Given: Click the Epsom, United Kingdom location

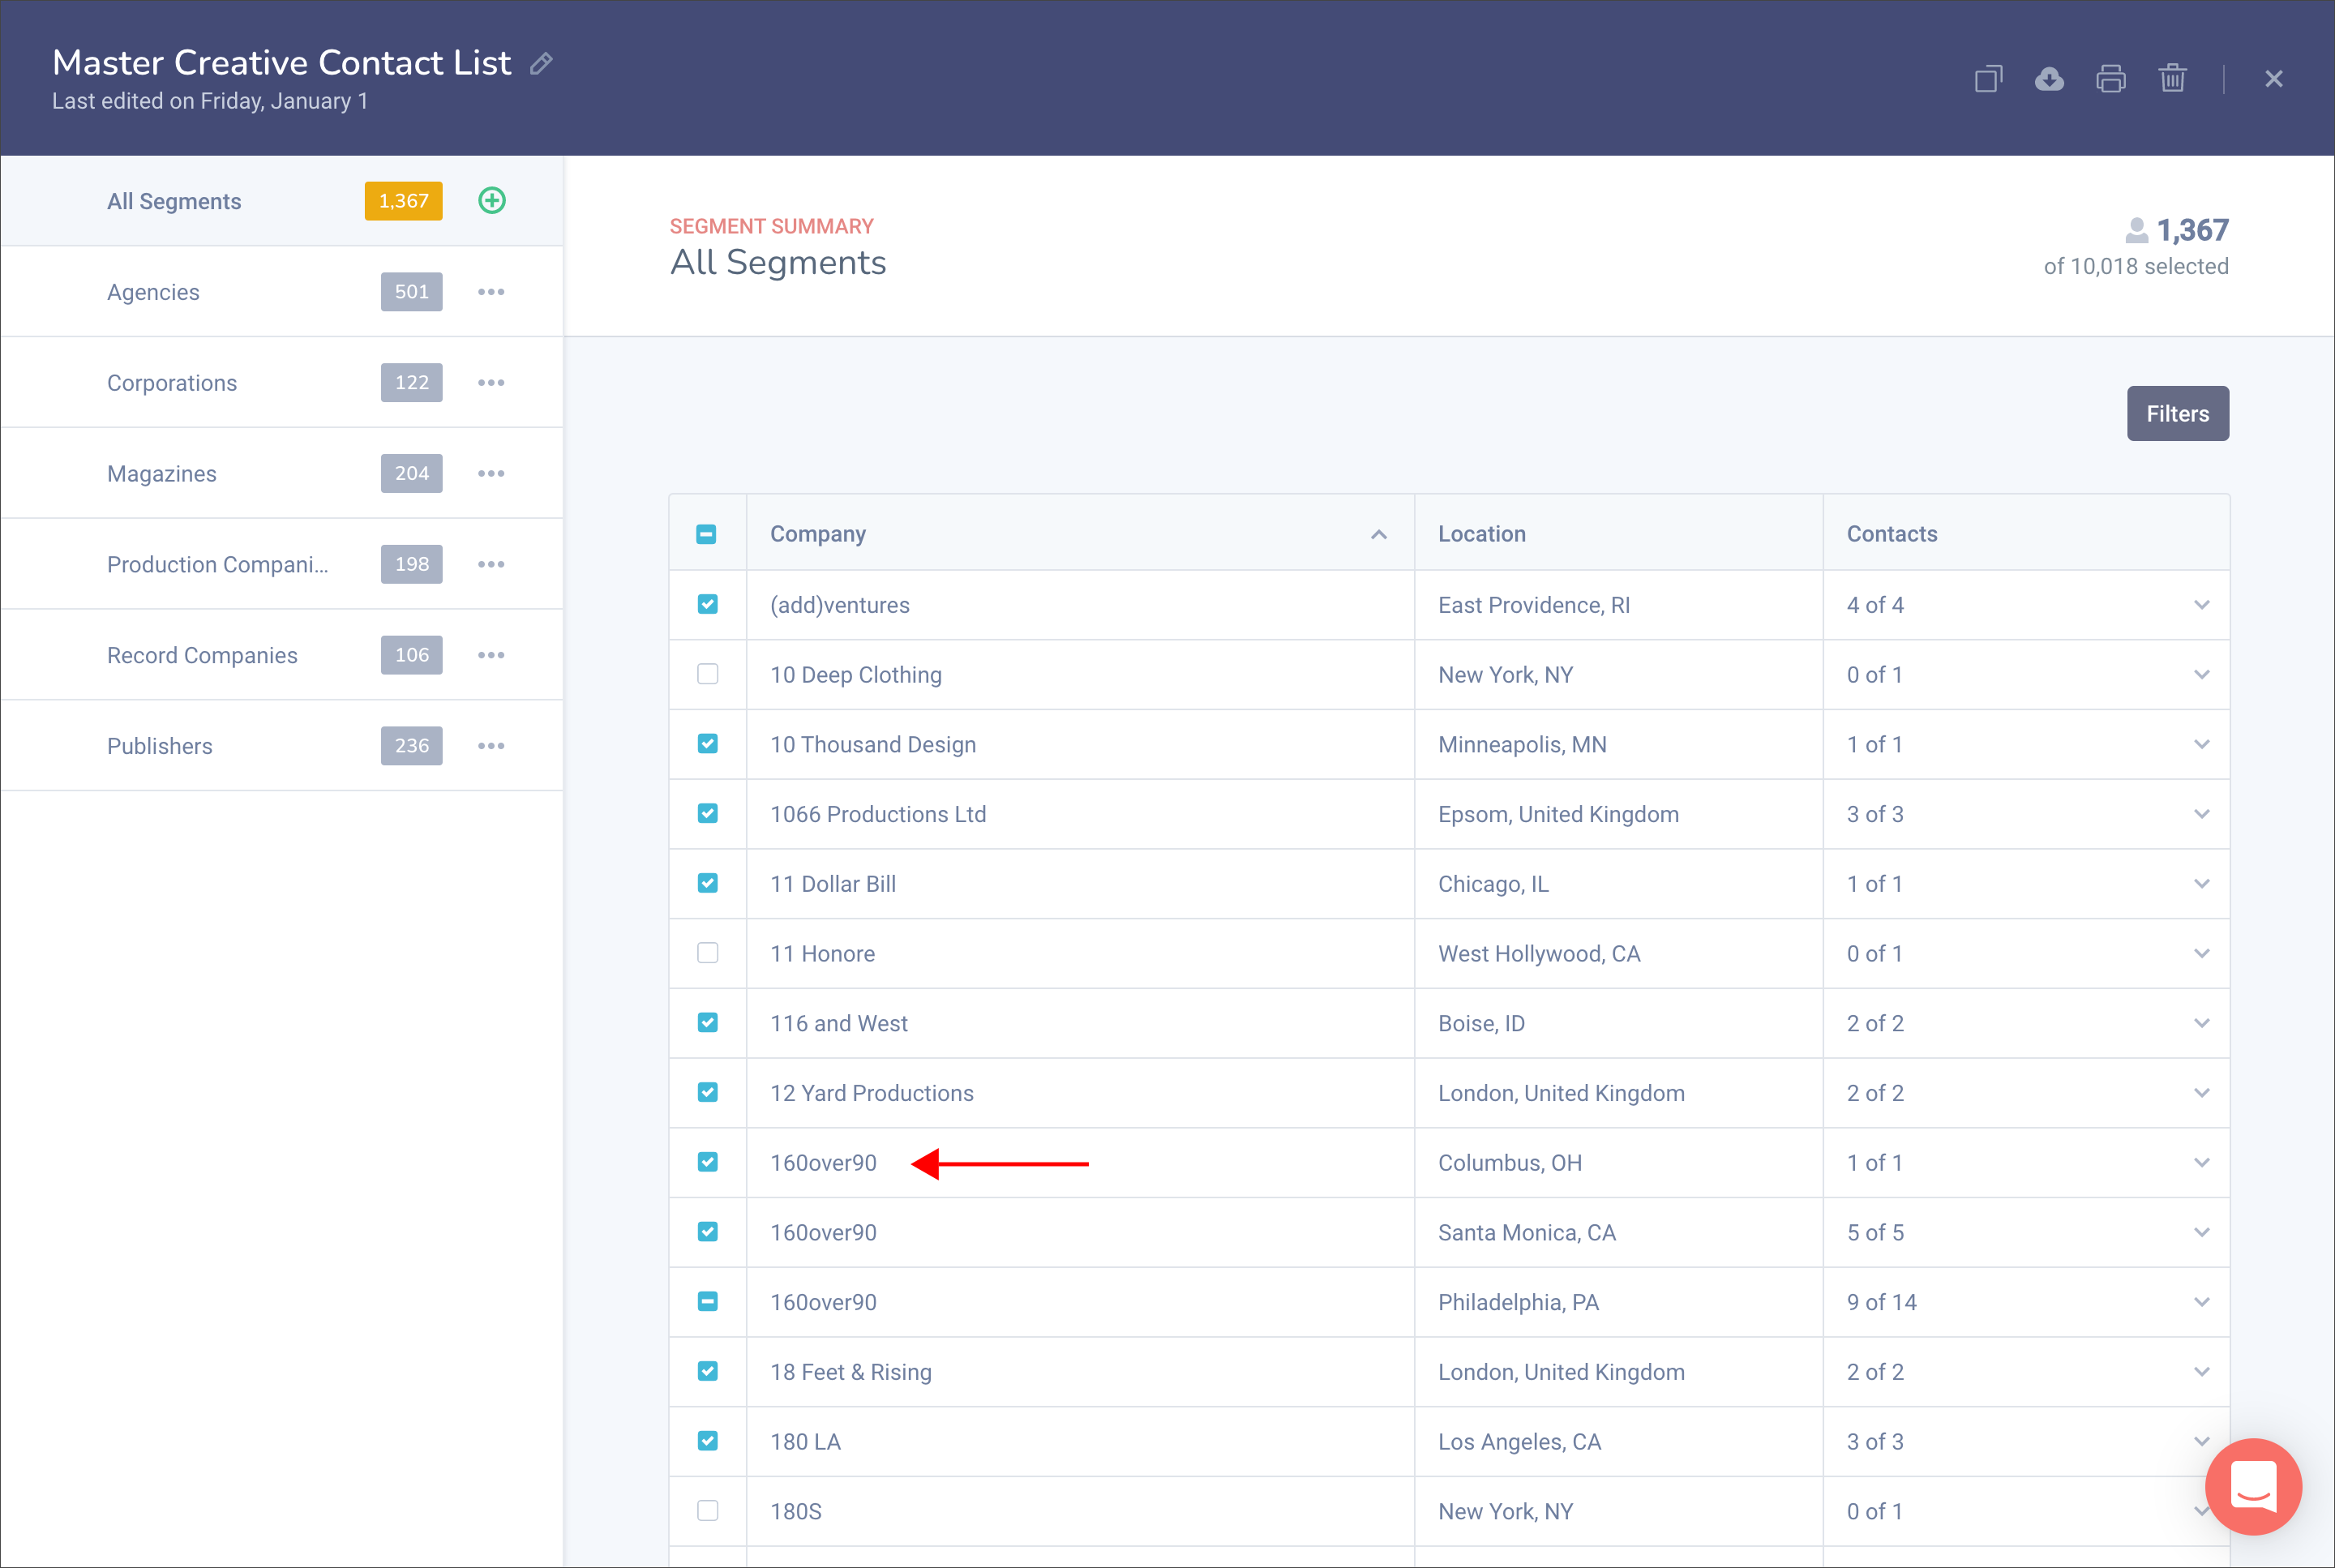Looking at the screenshot, I should coord(1558,815).
